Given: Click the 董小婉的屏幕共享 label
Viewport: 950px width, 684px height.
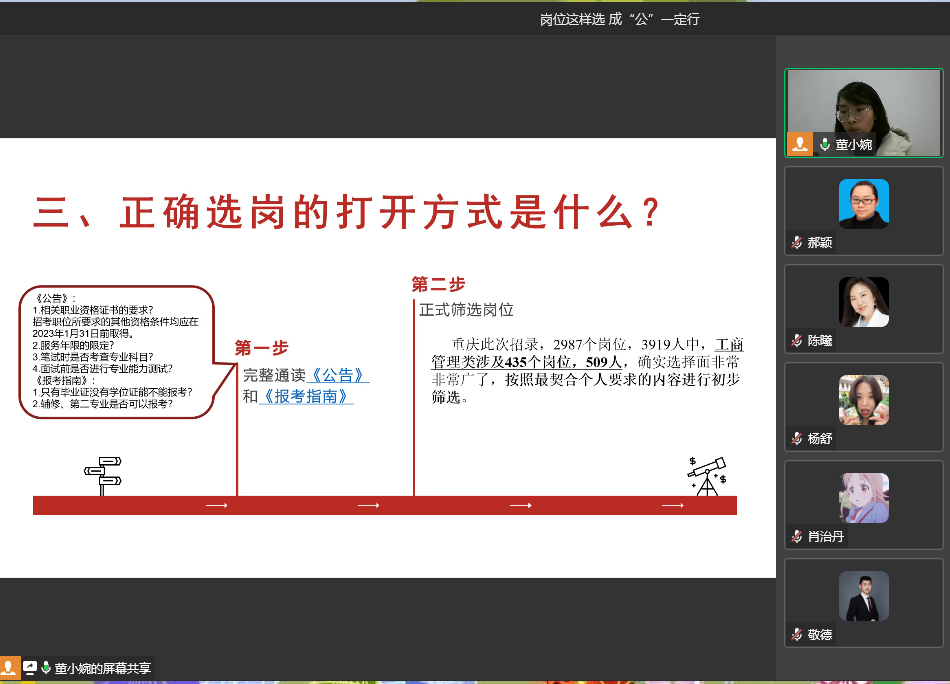Looking at the screenshot, I should coord(103,668).
